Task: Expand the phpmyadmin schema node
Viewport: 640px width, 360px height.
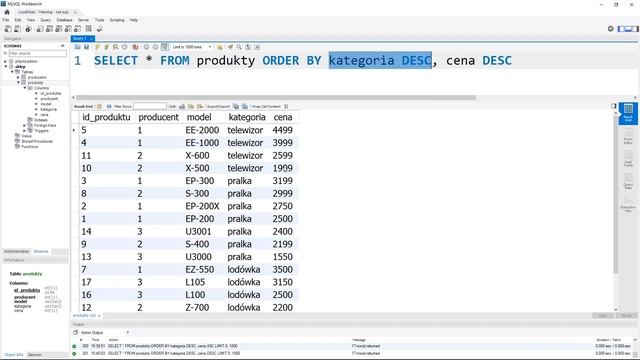Action: click(x=6, y=61)
